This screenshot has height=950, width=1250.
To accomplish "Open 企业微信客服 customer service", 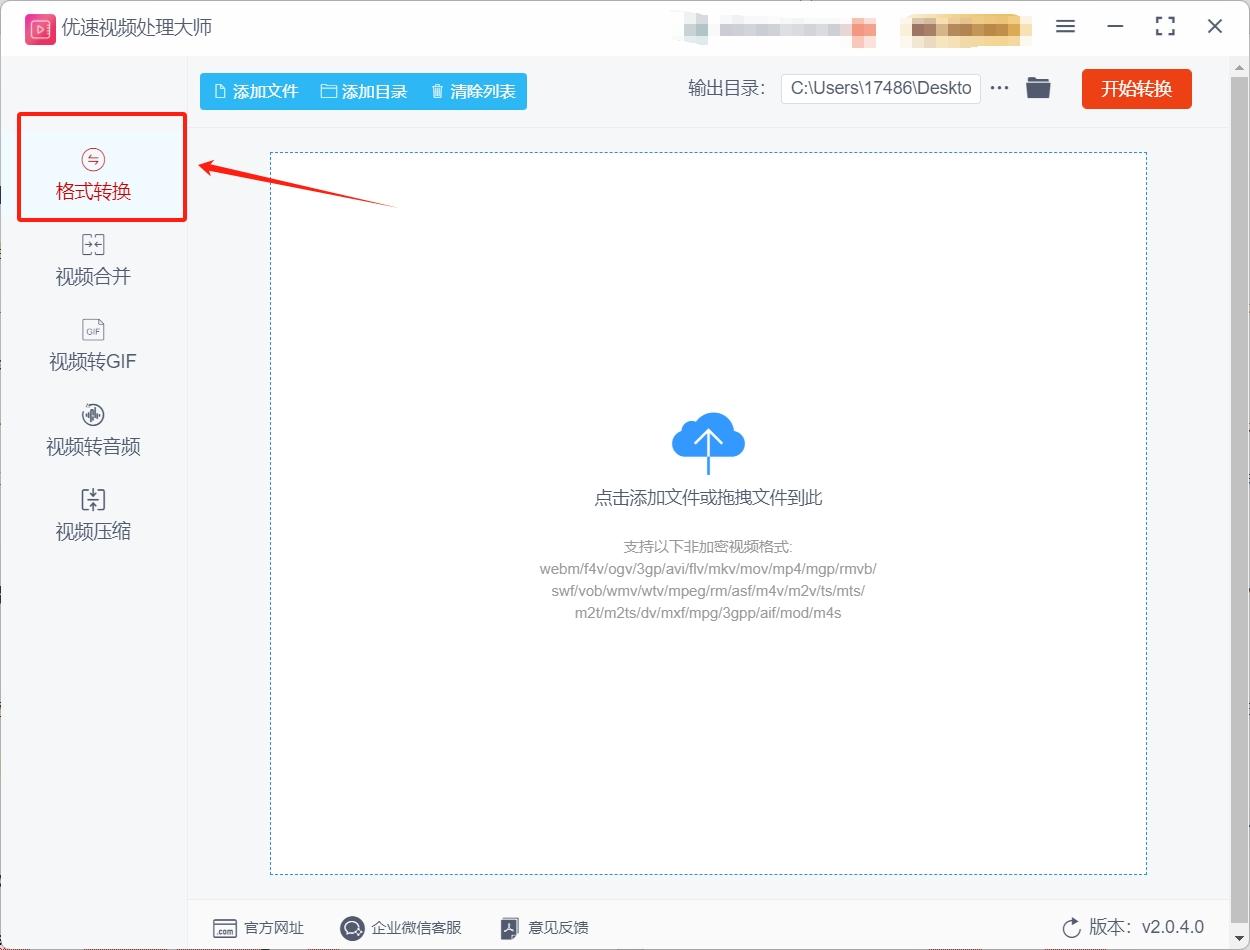I will tap(400, 928).
